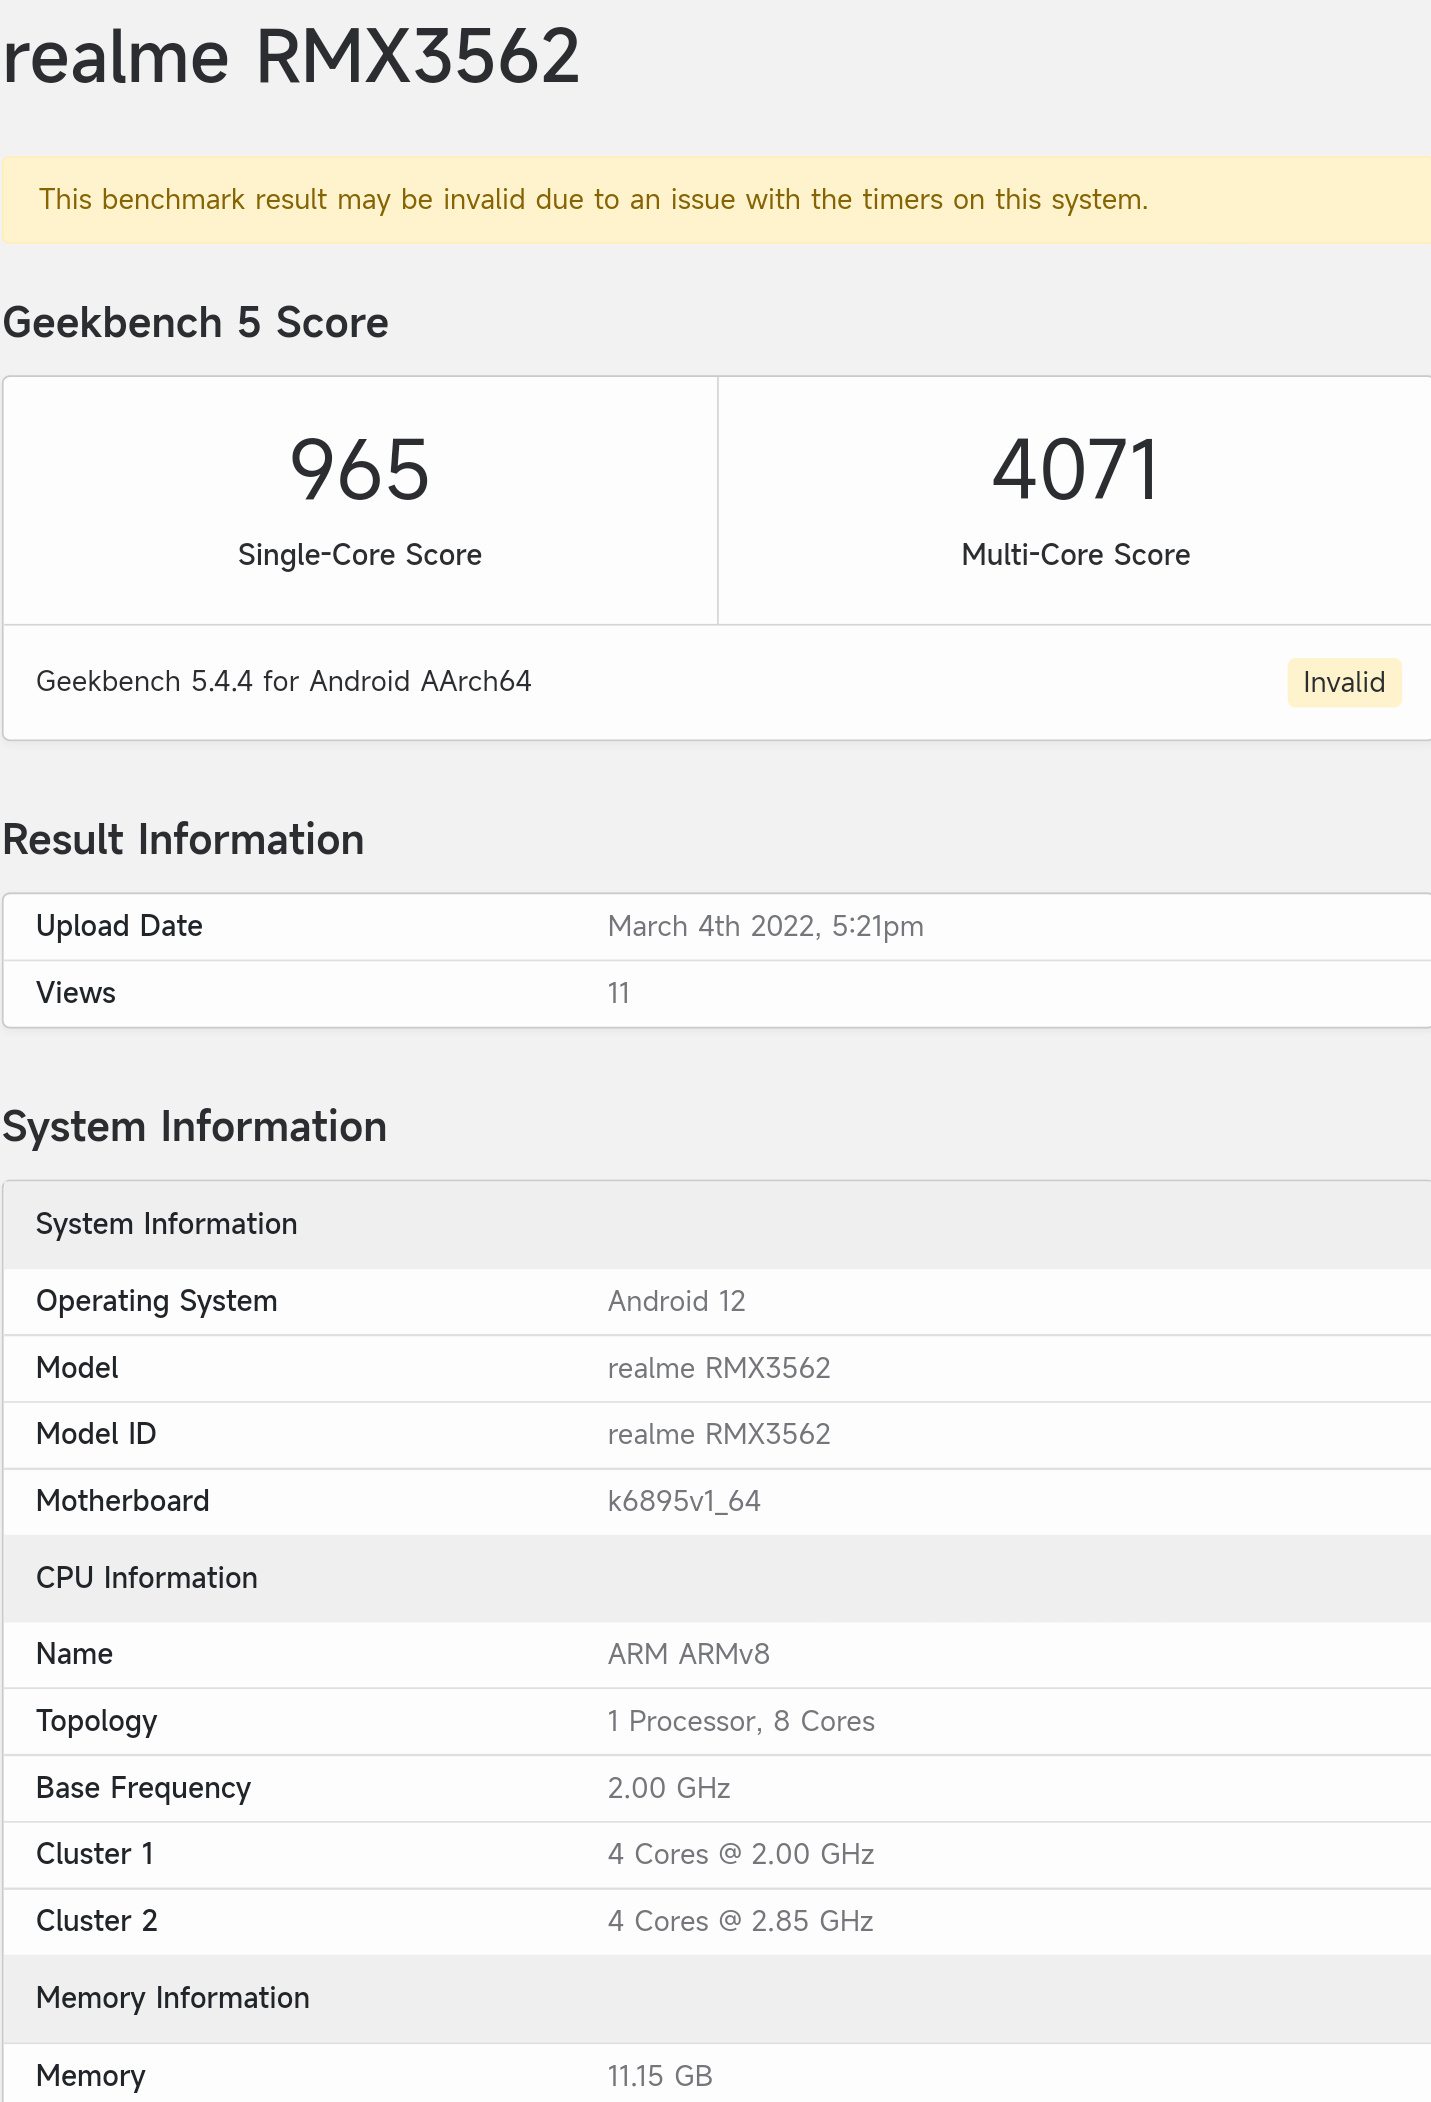This screenshot has width=1431, height=2102.
Task: Click the Cluster 2 value 4 Cores @ 2.85 GHz
Action: pos(741,1922)
